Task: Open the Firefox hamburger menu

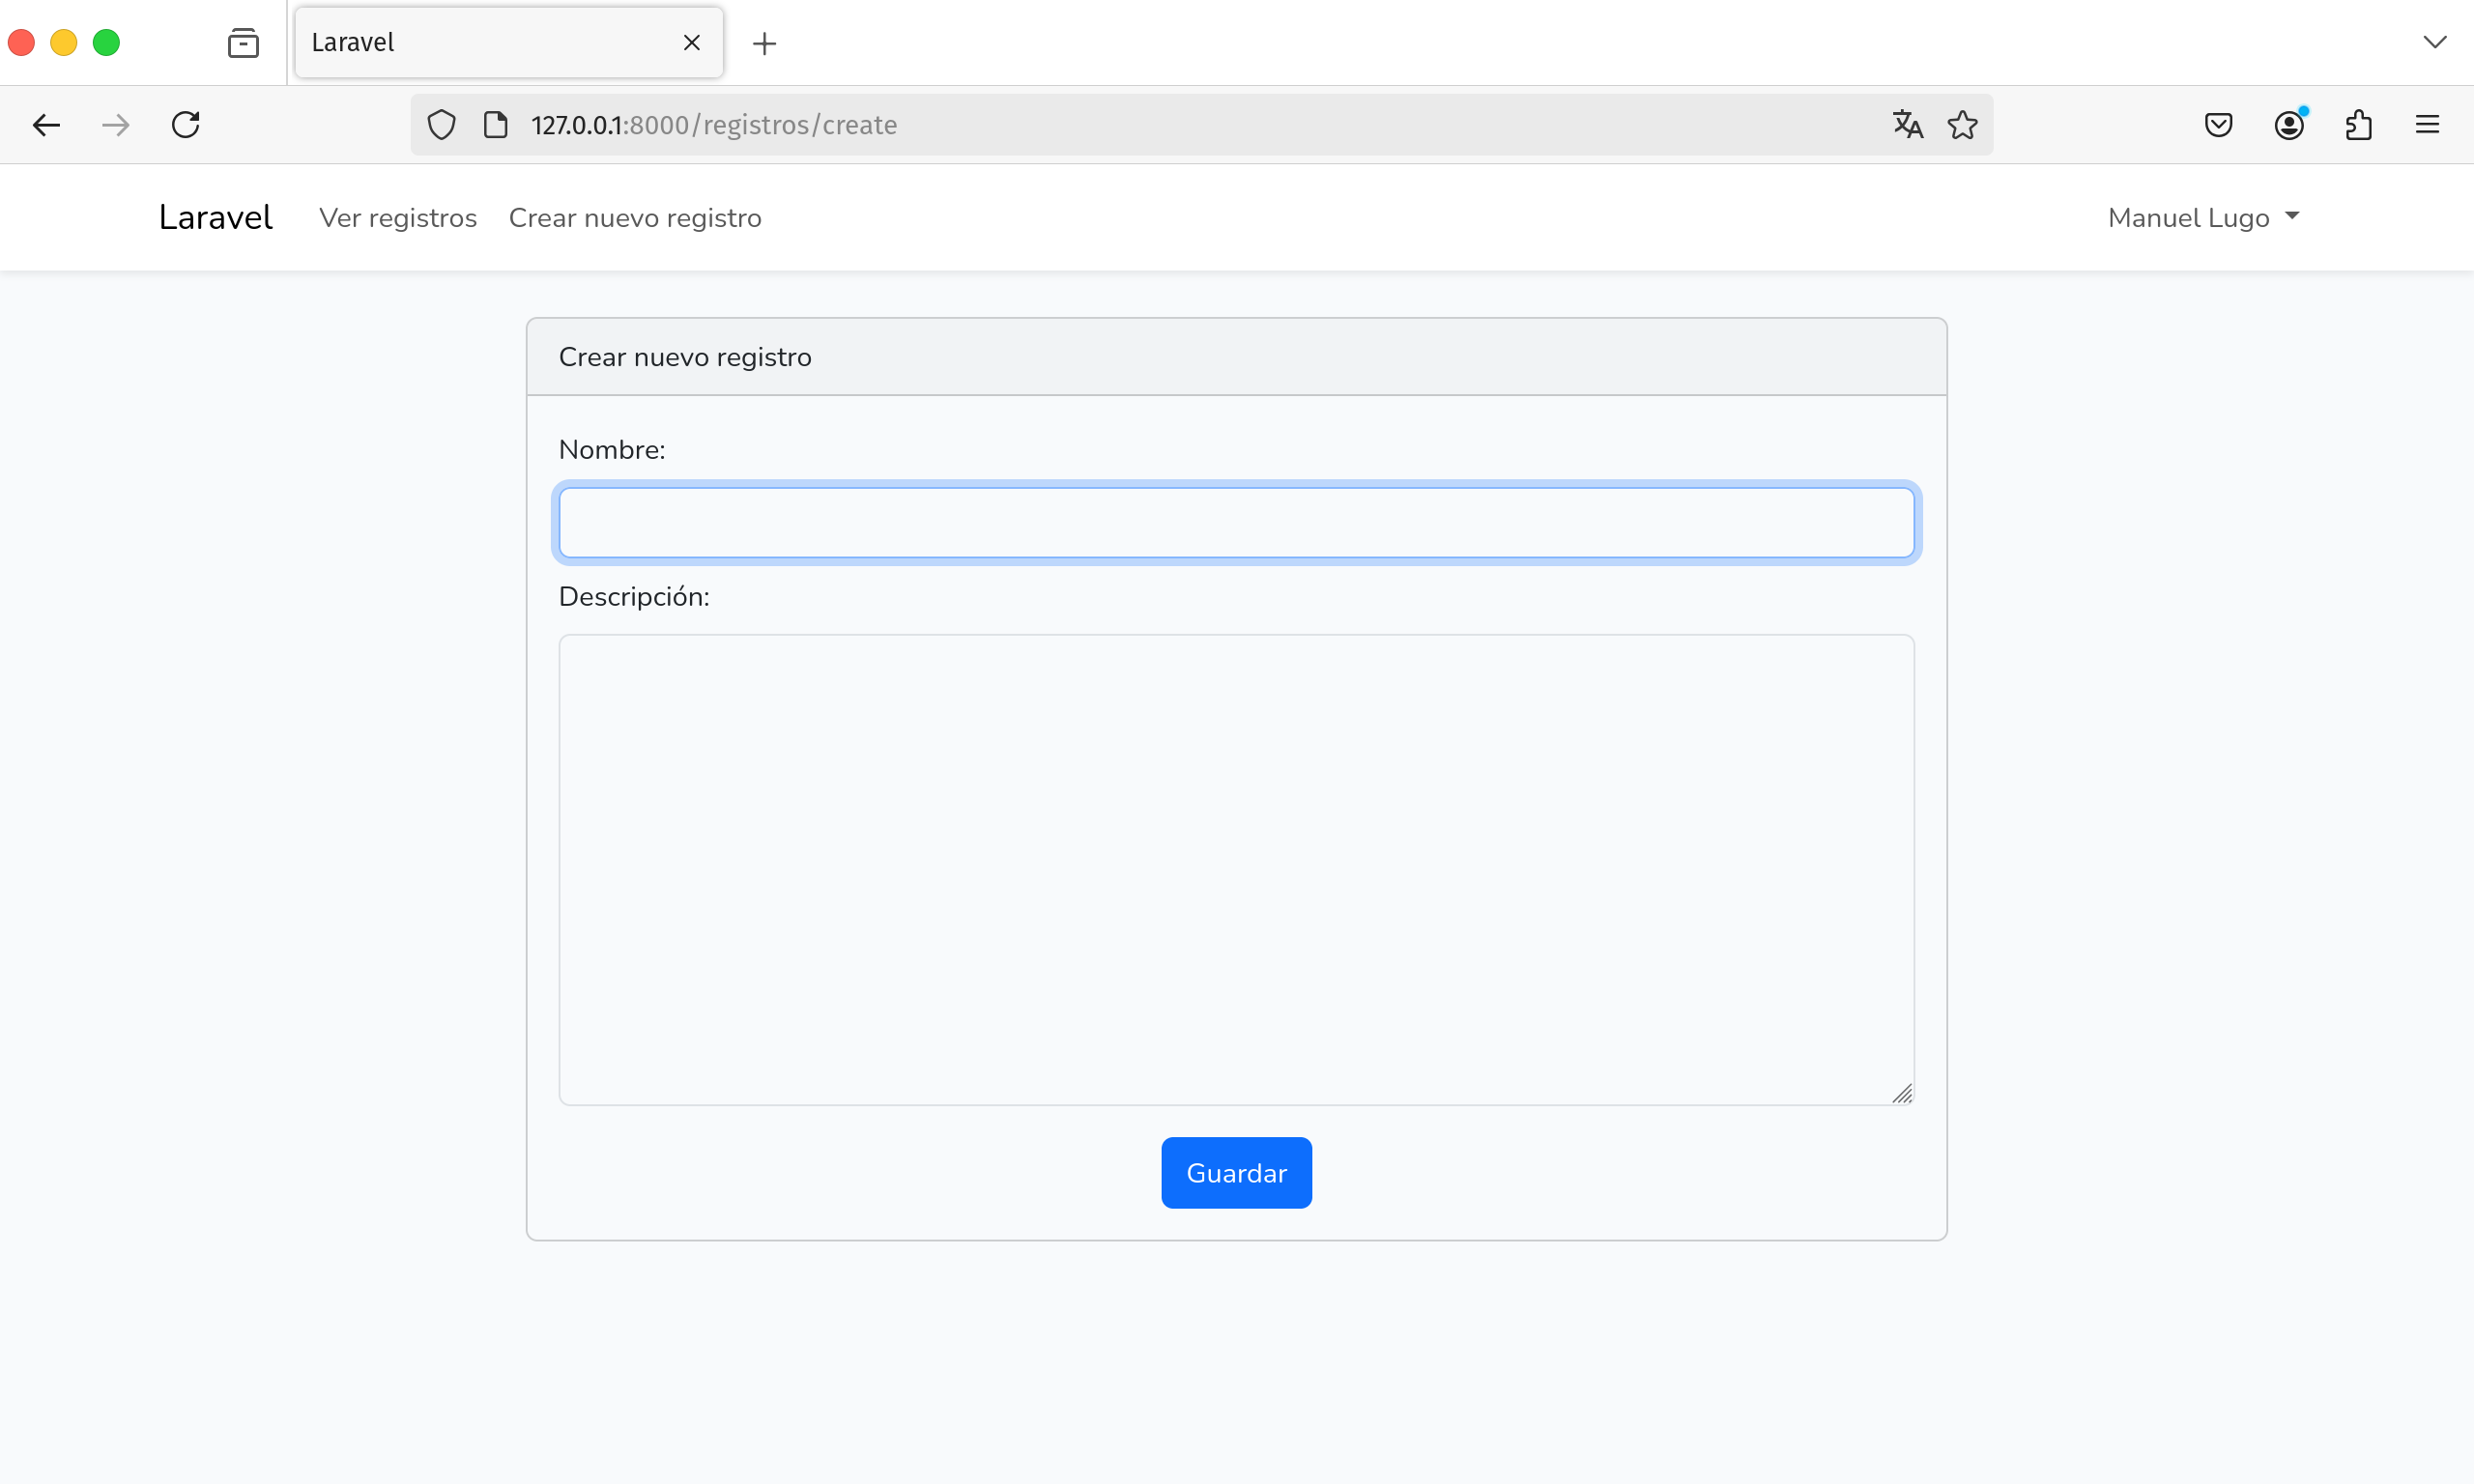Action: point(2427,125)
